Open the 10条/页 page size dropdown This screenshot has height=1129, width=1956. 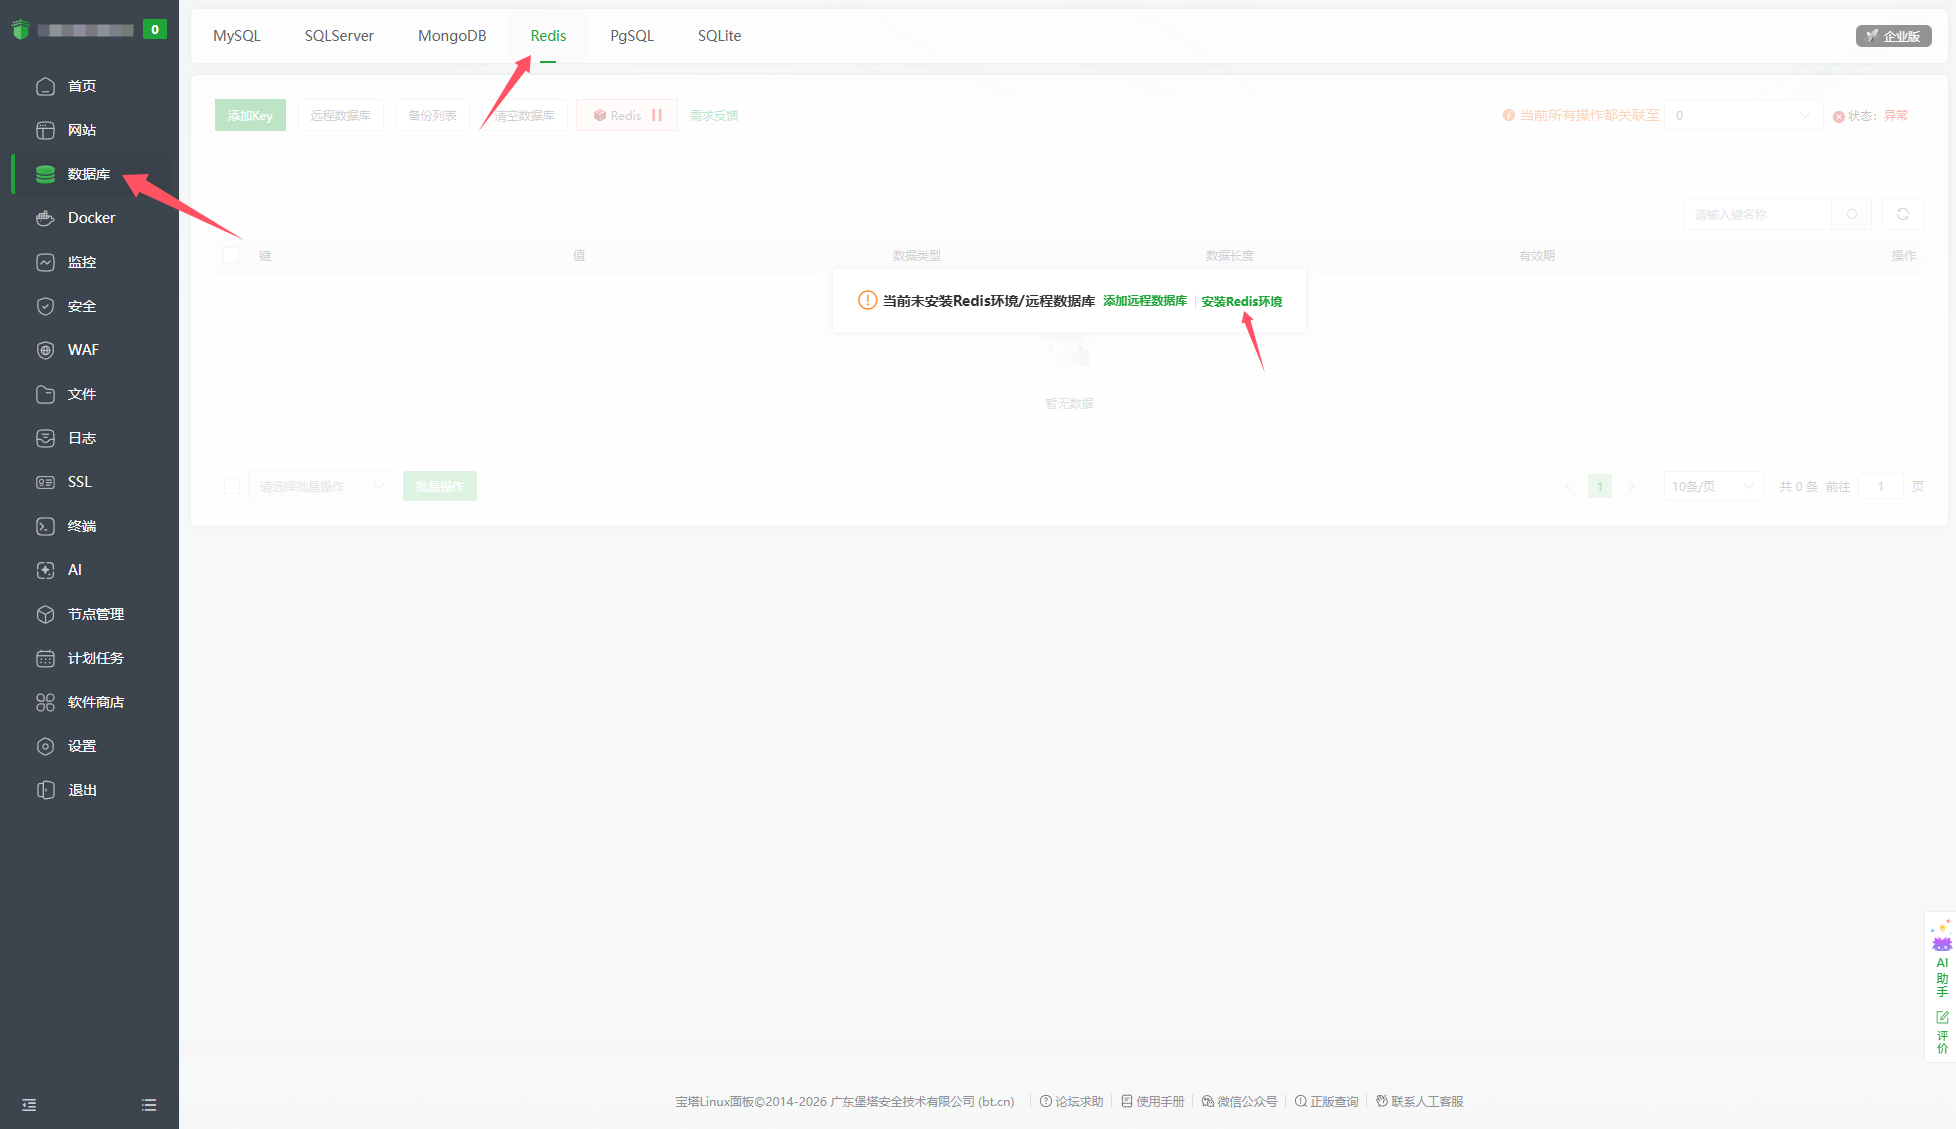1713,486
